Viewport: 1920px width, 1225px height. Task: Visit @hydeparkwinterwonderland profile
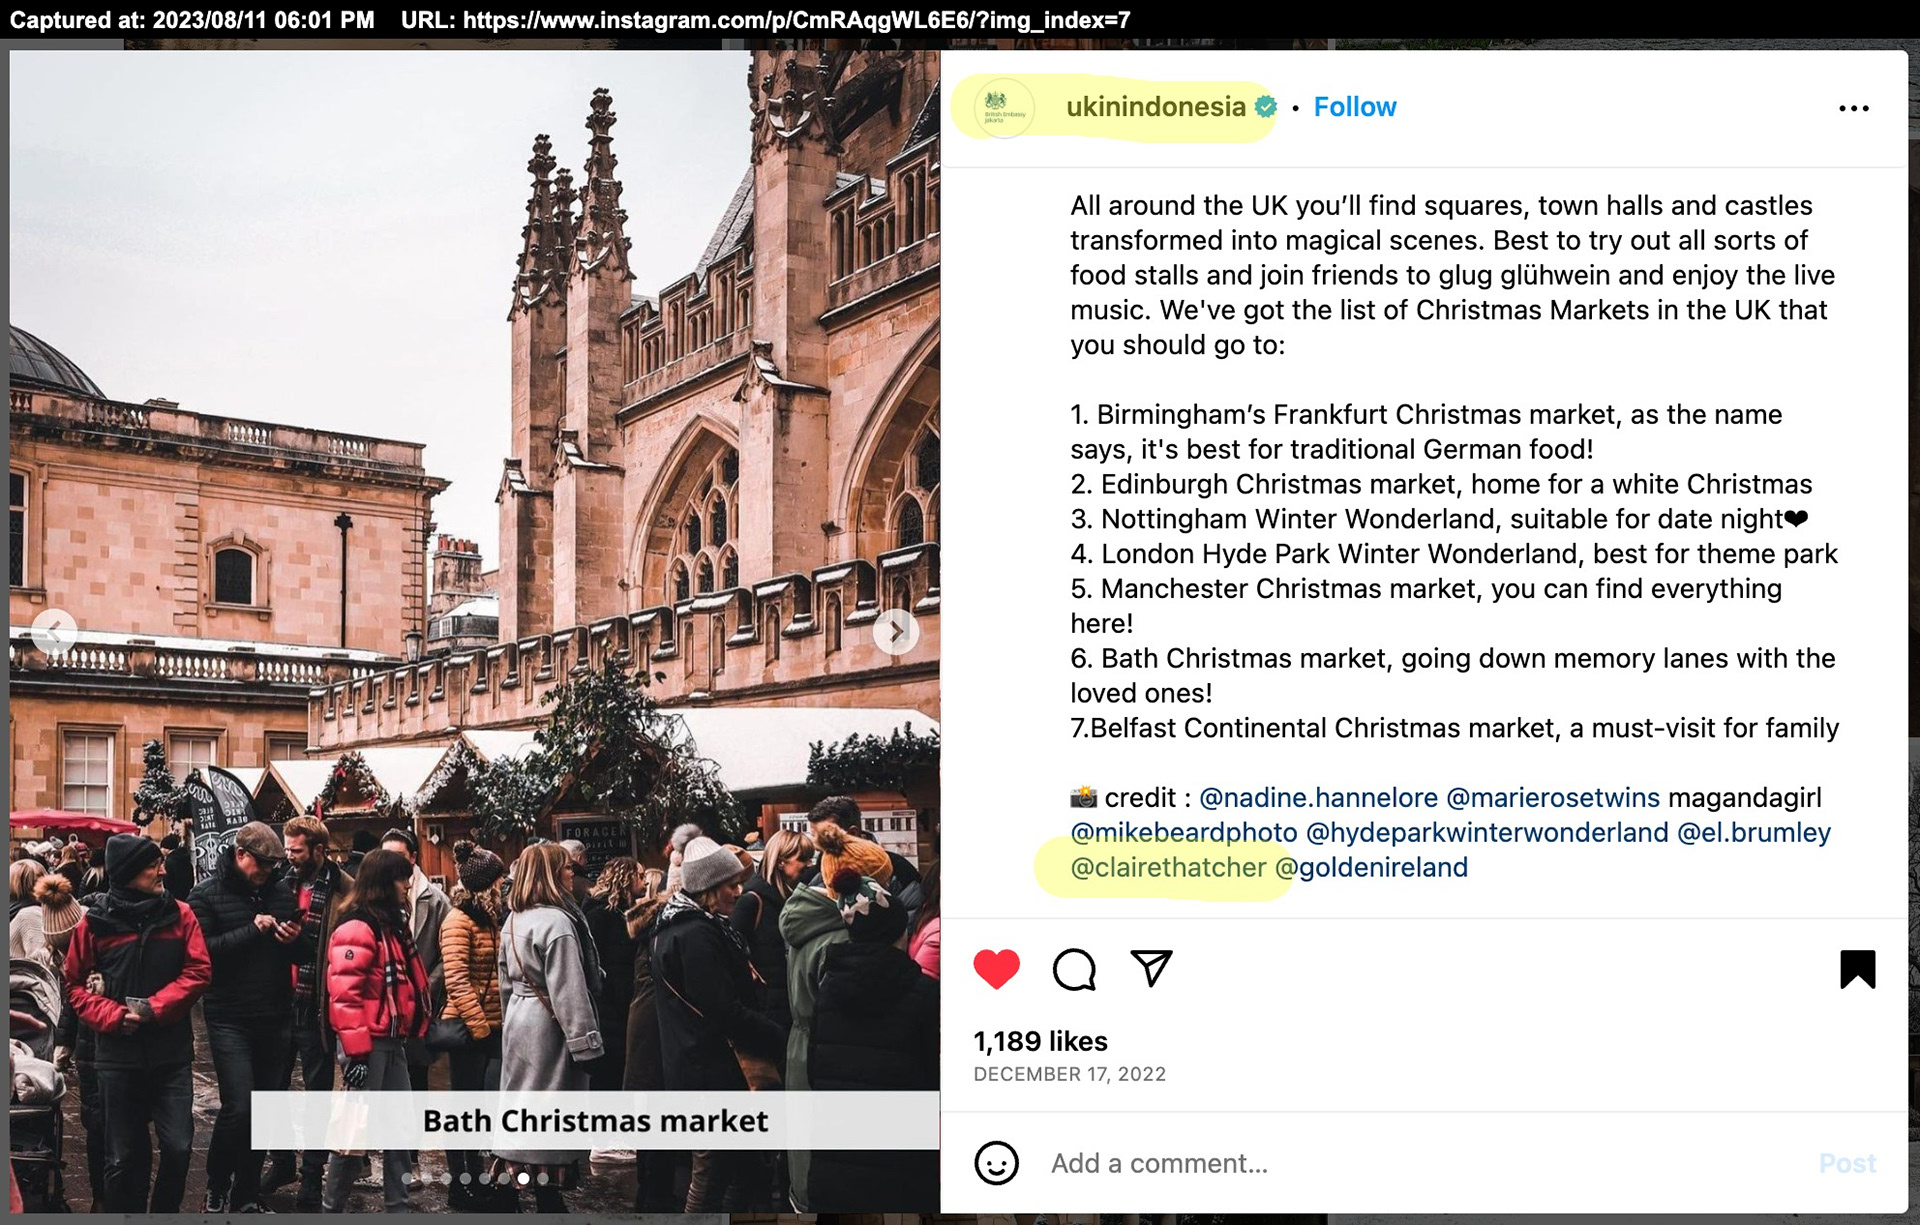pos(1487,833)
